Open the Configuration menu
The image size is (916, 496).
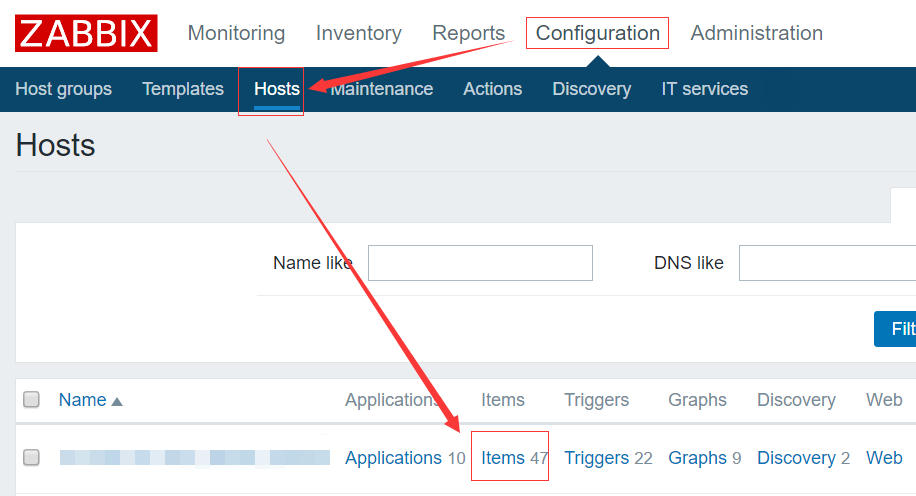coord(598,33)
